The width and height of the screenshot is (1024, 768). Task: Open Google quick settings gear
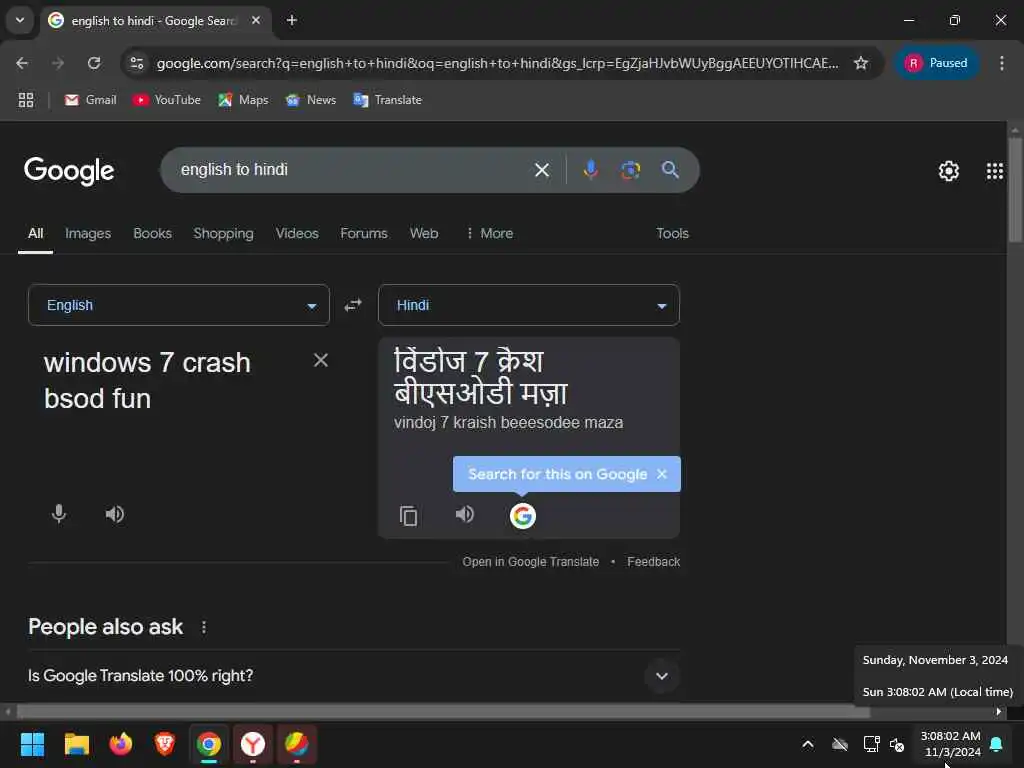(948, 171)
